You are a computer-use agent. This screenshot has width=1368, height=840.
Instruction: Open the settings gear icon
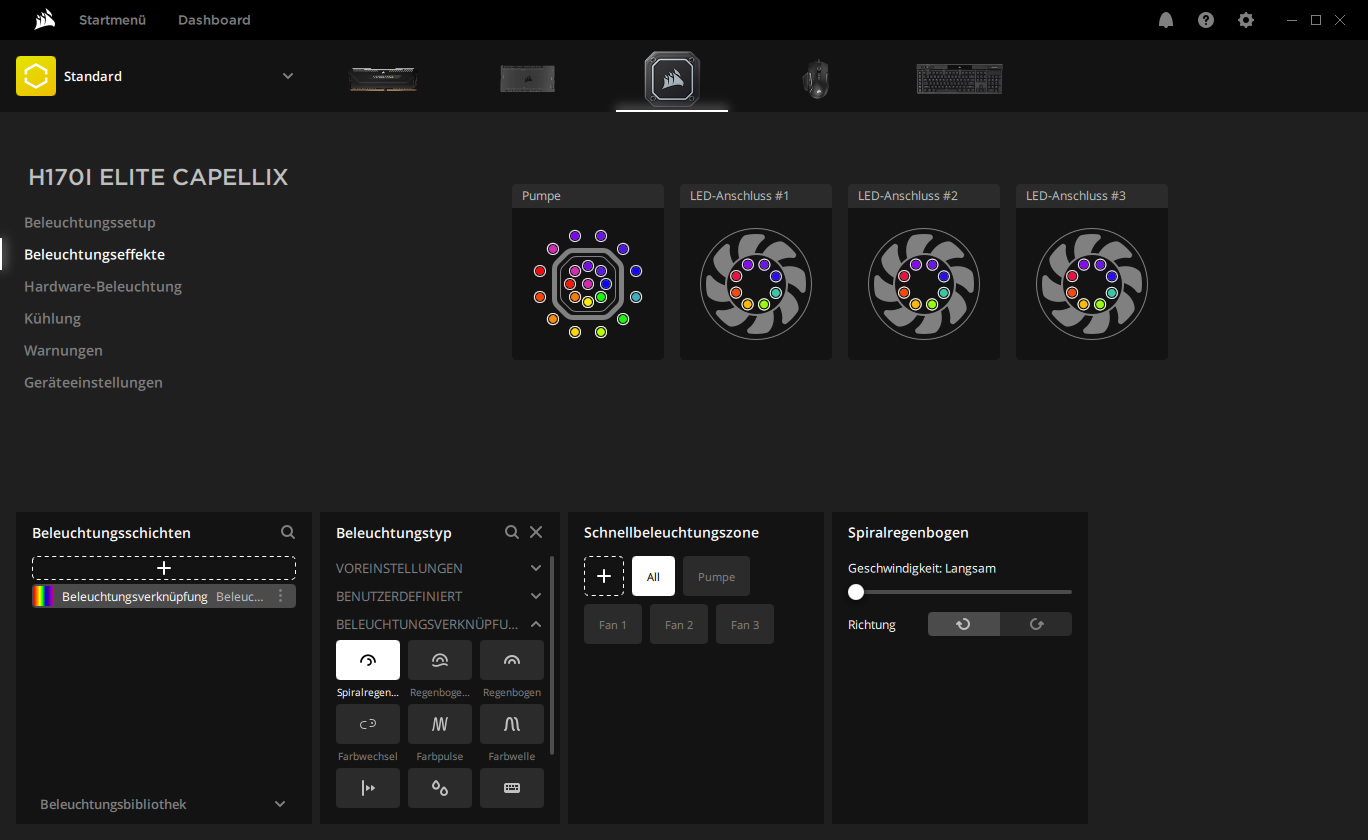tap(1246, 20)
